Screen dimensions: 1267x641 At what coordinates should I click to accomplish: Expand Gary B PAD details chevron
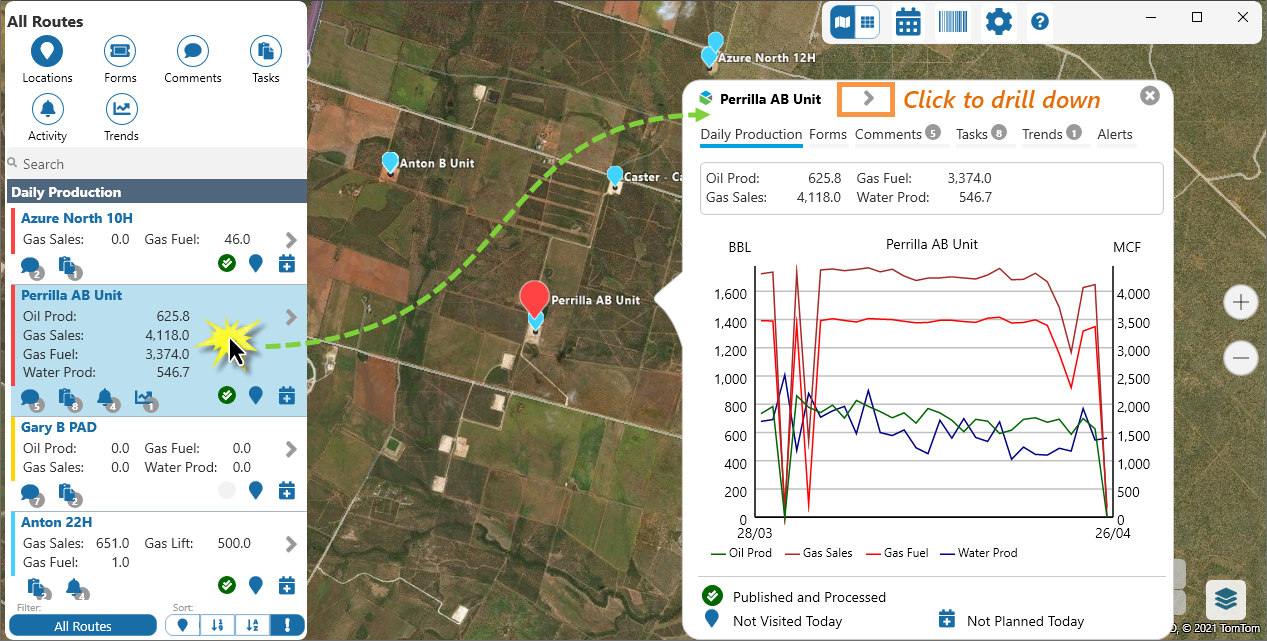pos(291,449)
